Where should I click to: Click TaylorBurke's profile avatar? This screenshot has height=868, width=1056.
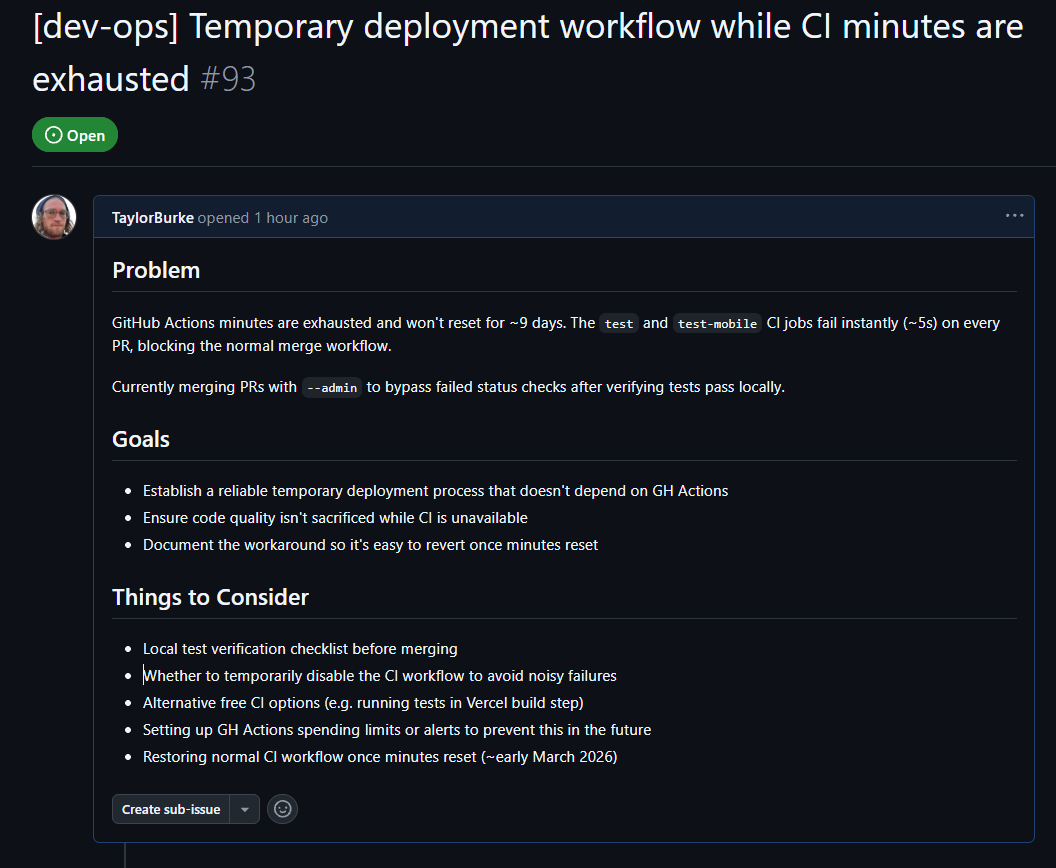point(53,216)
